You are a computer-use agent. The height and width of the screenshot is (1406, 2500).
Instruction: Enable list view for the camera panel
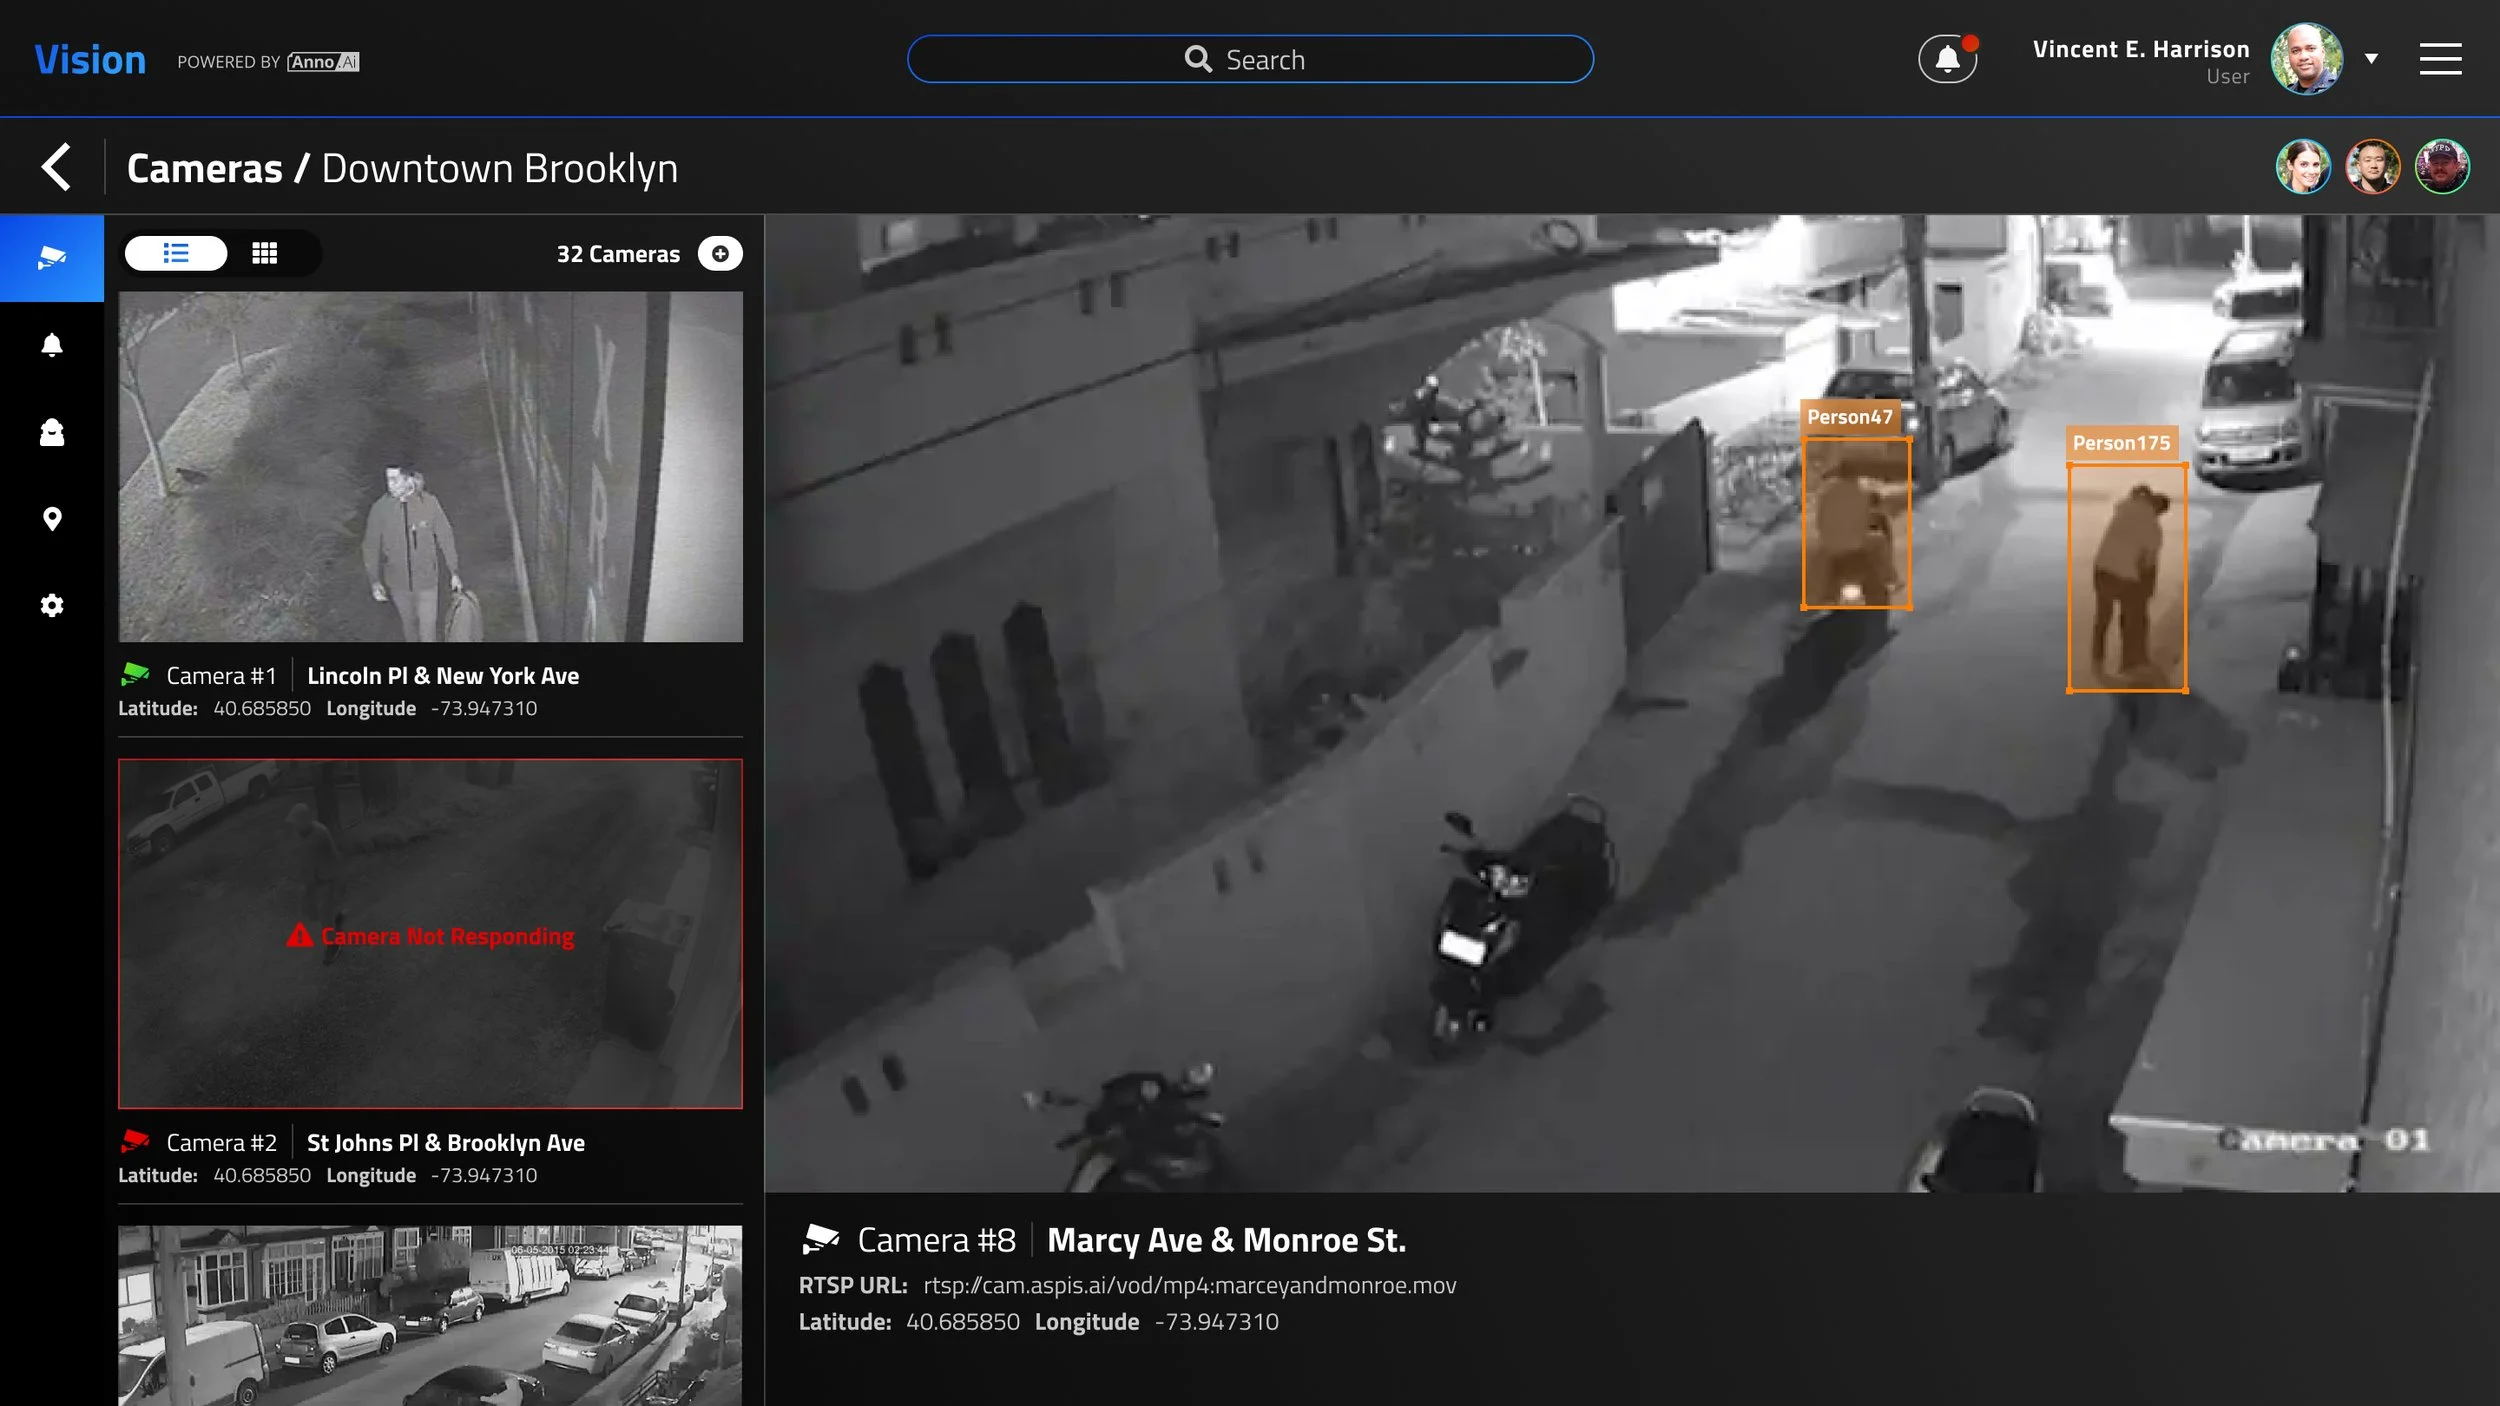tap(176, 253)
